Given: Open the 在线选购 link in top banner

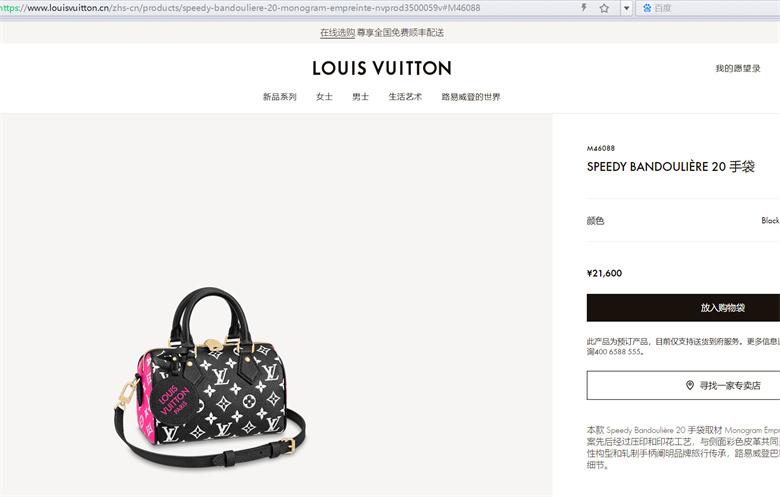Looking at the screenshot, I should coord(337,33).
